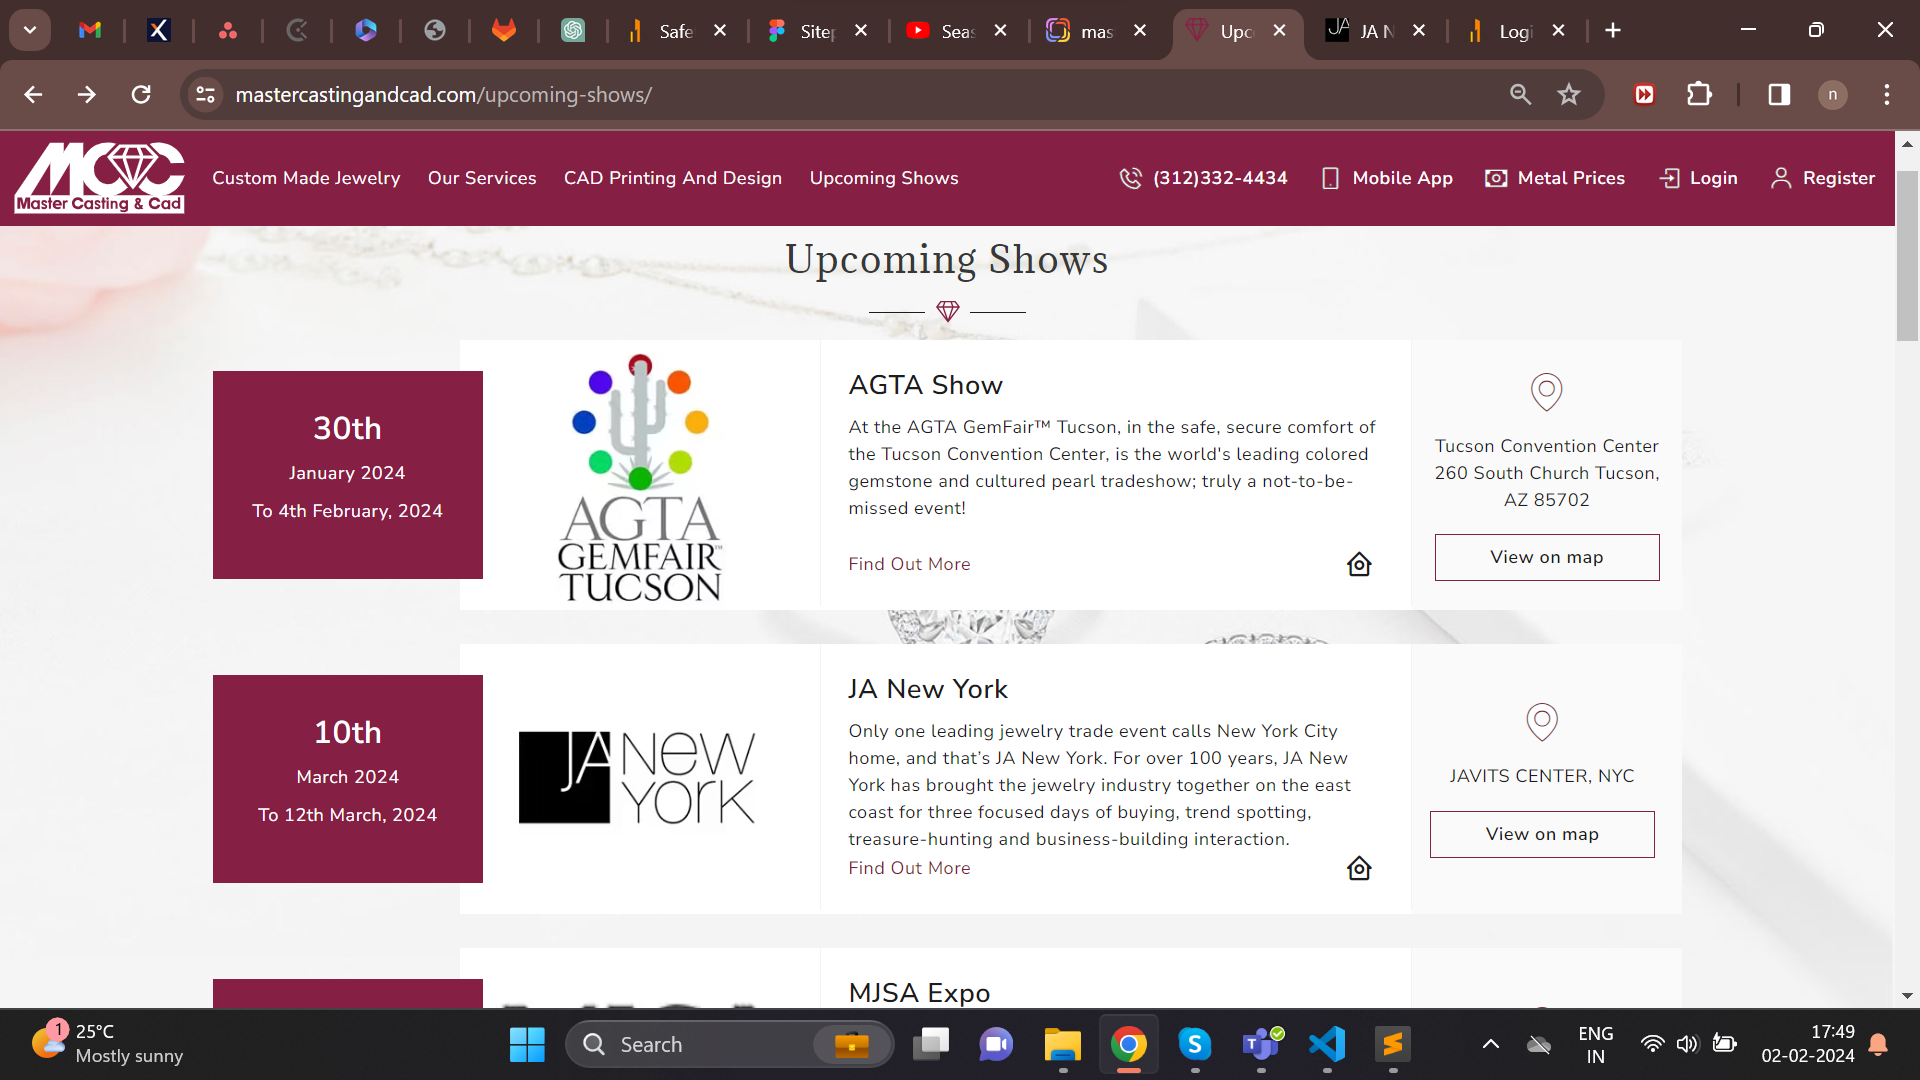1920x1080 pixels.
Task: Open Visual Studio Code from the taskbar
Action: point(1327,1044)
